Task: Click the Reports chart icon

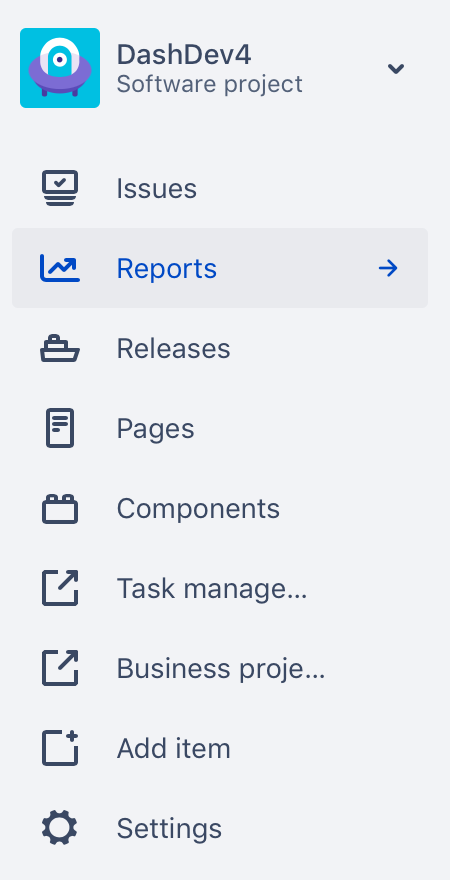Action: point(60,268)
